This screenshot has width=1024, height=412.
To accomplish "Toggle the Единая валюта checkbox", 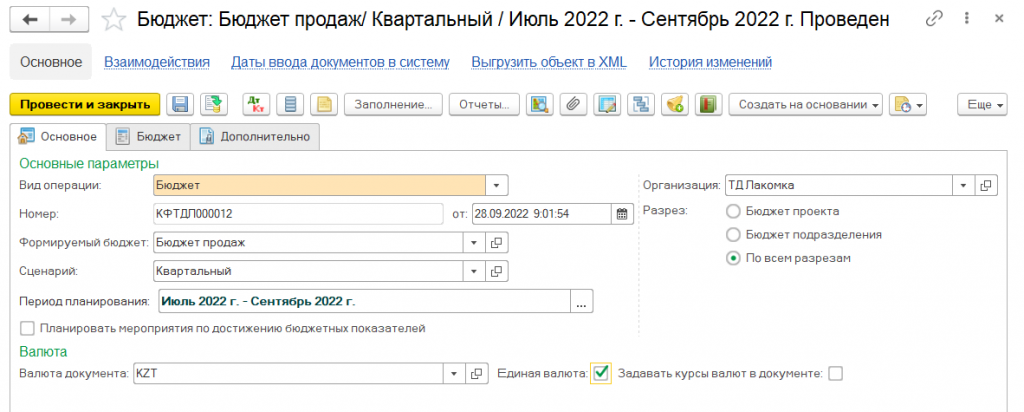I will [601, 373].
